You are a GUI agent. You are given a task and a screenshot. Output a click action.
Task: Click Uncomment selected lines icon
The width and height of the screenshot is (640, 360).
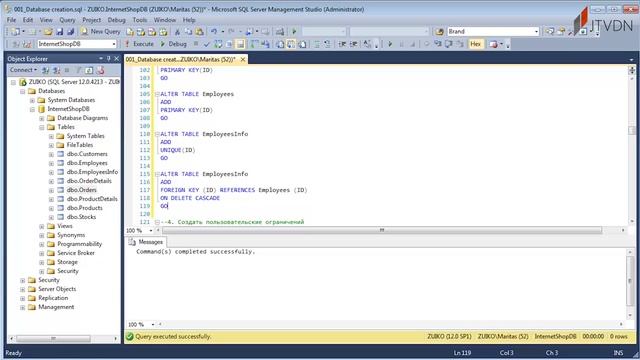327,44
